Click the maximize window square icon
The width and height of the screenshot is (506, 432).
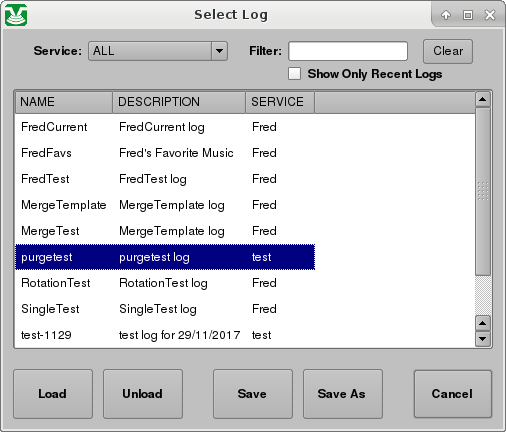point(468,15)
